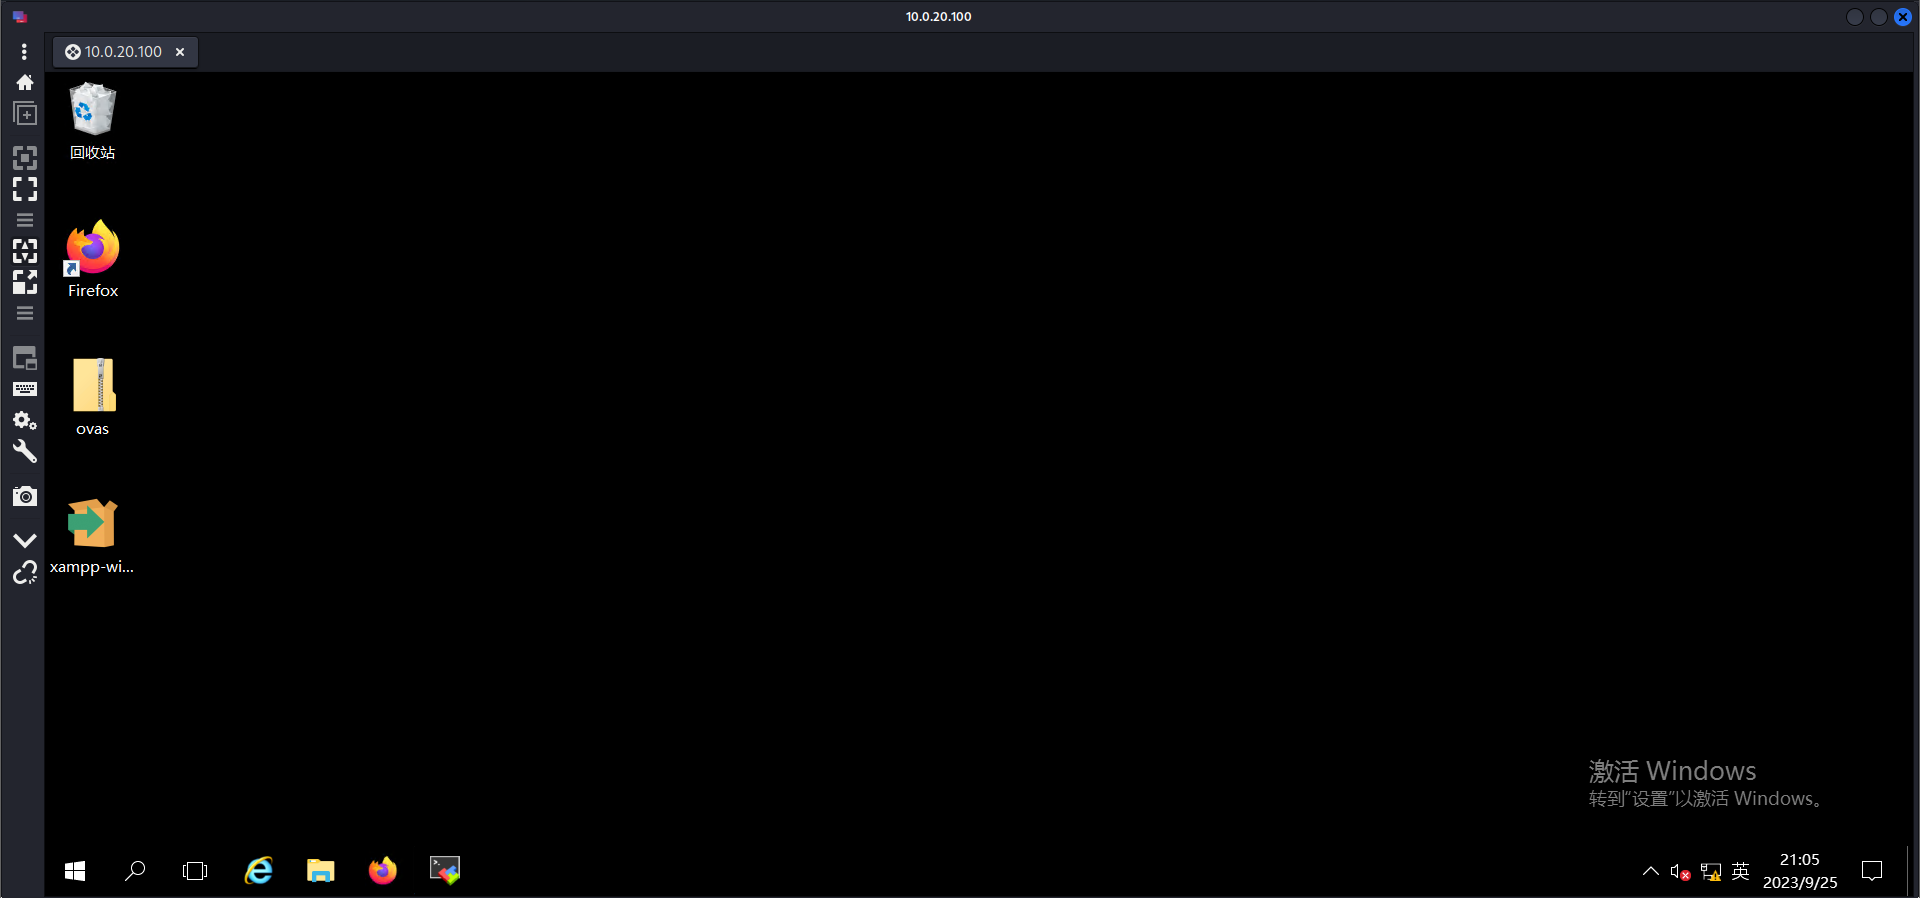Open the terminal app on taskbar
The width and height of the screenshot is (1920, 898).
pyautogui.click(x=445, y=871)
